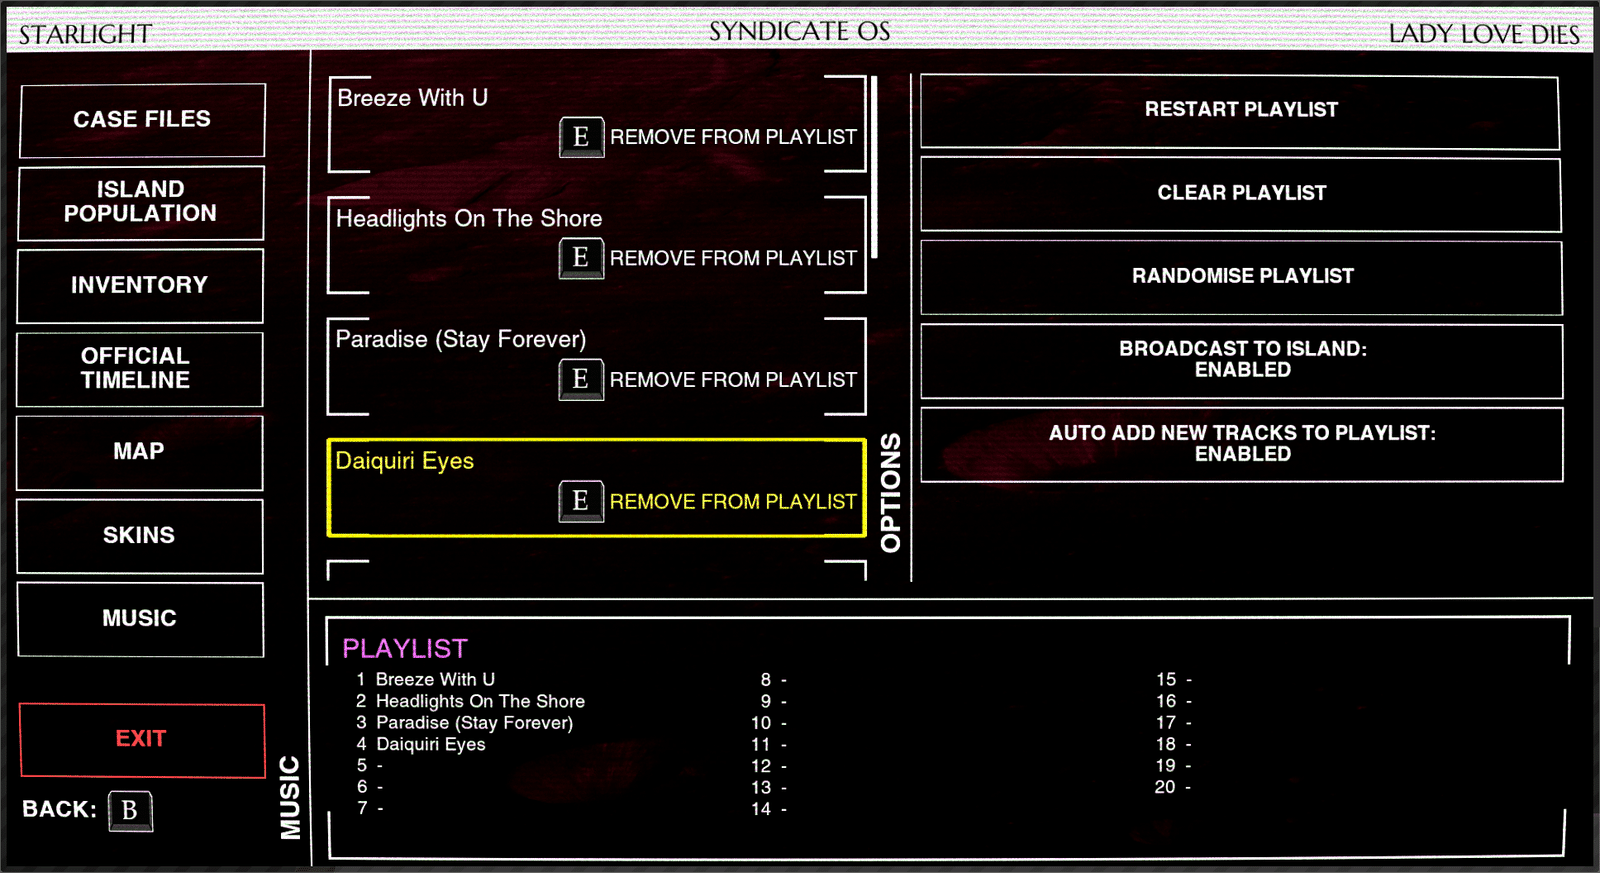Viewport: 1600px width, 873px height.
Task: Click the B key icon beside BACK
Action: click(x=130, y=810)
